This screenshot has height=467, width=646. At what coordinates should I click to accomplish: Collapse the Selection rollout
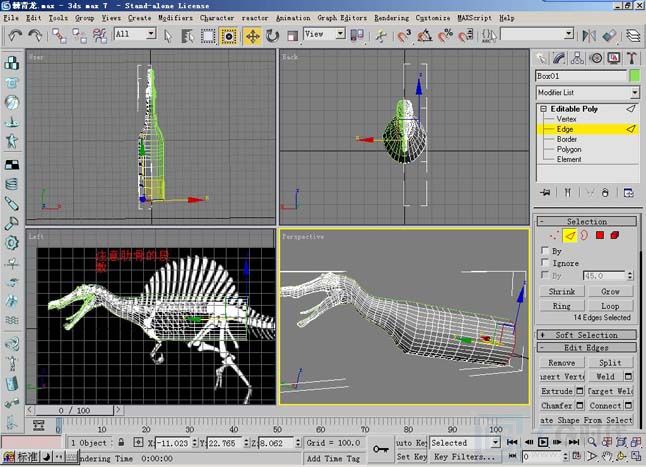[586, 222]
